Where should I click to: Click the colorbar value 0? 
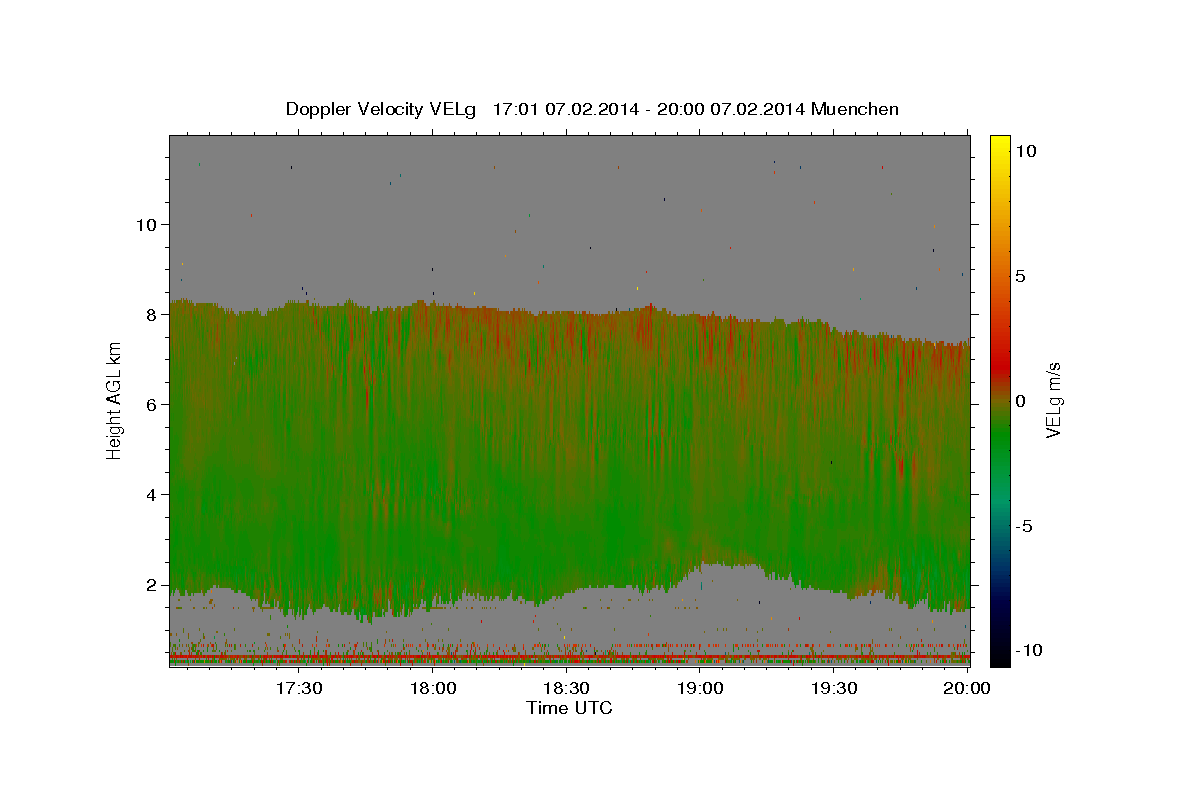point(1021,401)
